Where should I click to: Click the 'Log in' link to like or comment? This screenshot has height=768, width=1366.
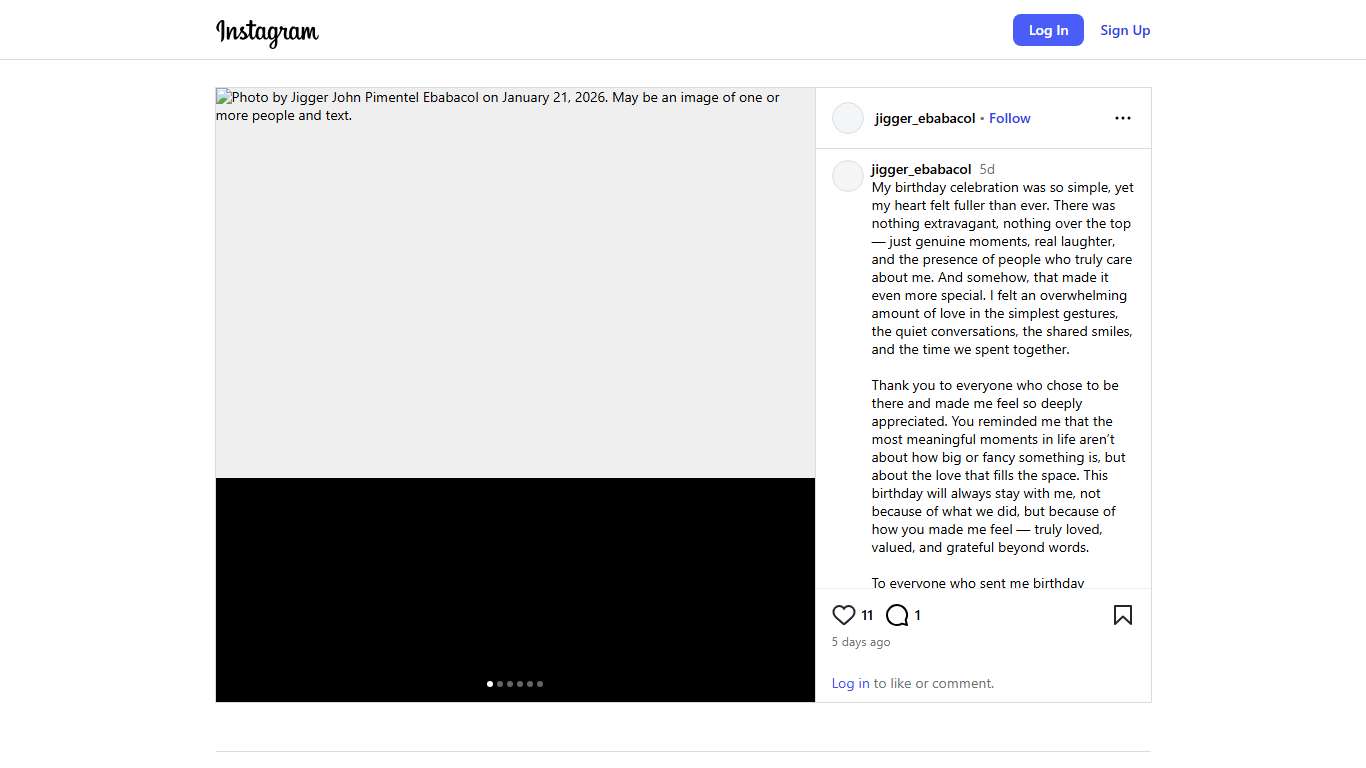[x=850, y=683]
